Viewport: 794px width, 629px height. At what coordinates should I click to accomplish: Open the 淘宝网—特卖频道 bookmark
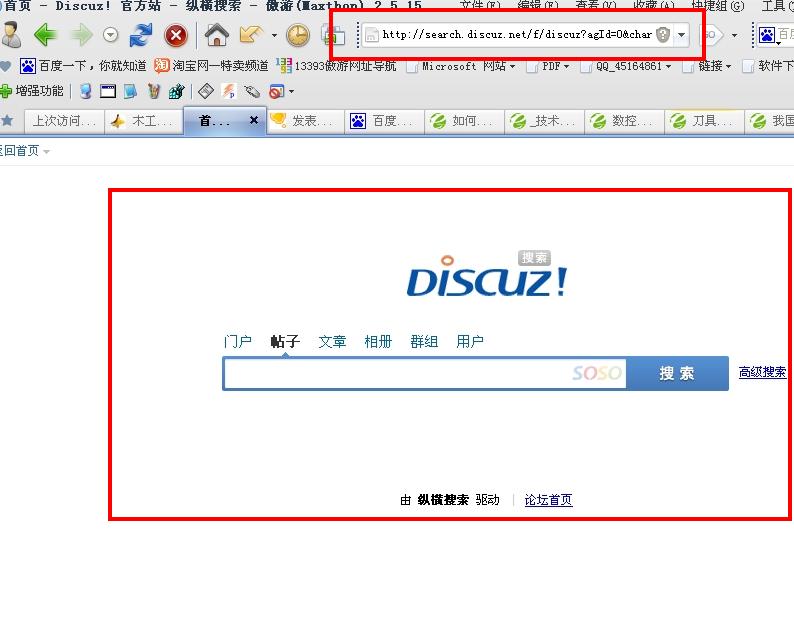pos(211,66)
